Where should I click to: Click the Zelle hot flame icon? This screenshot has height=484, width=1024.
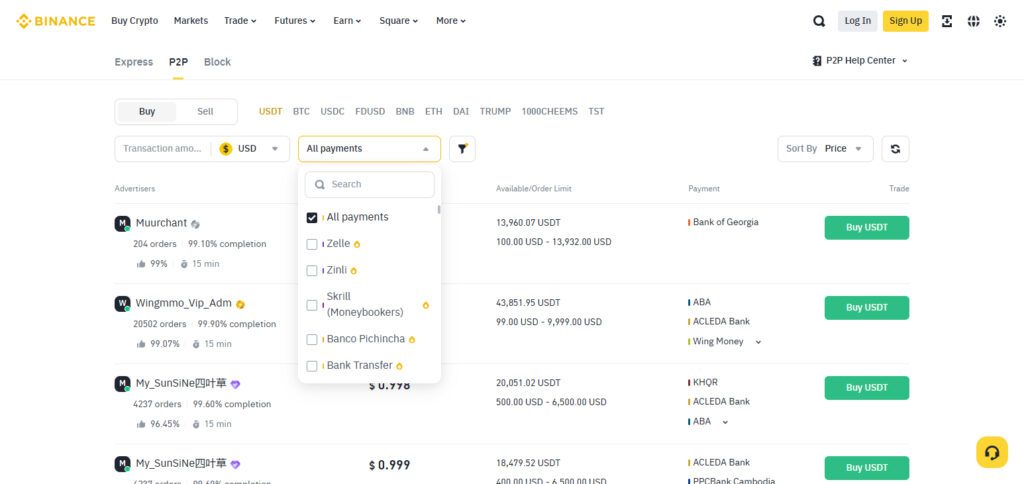[x=357, y=244]
